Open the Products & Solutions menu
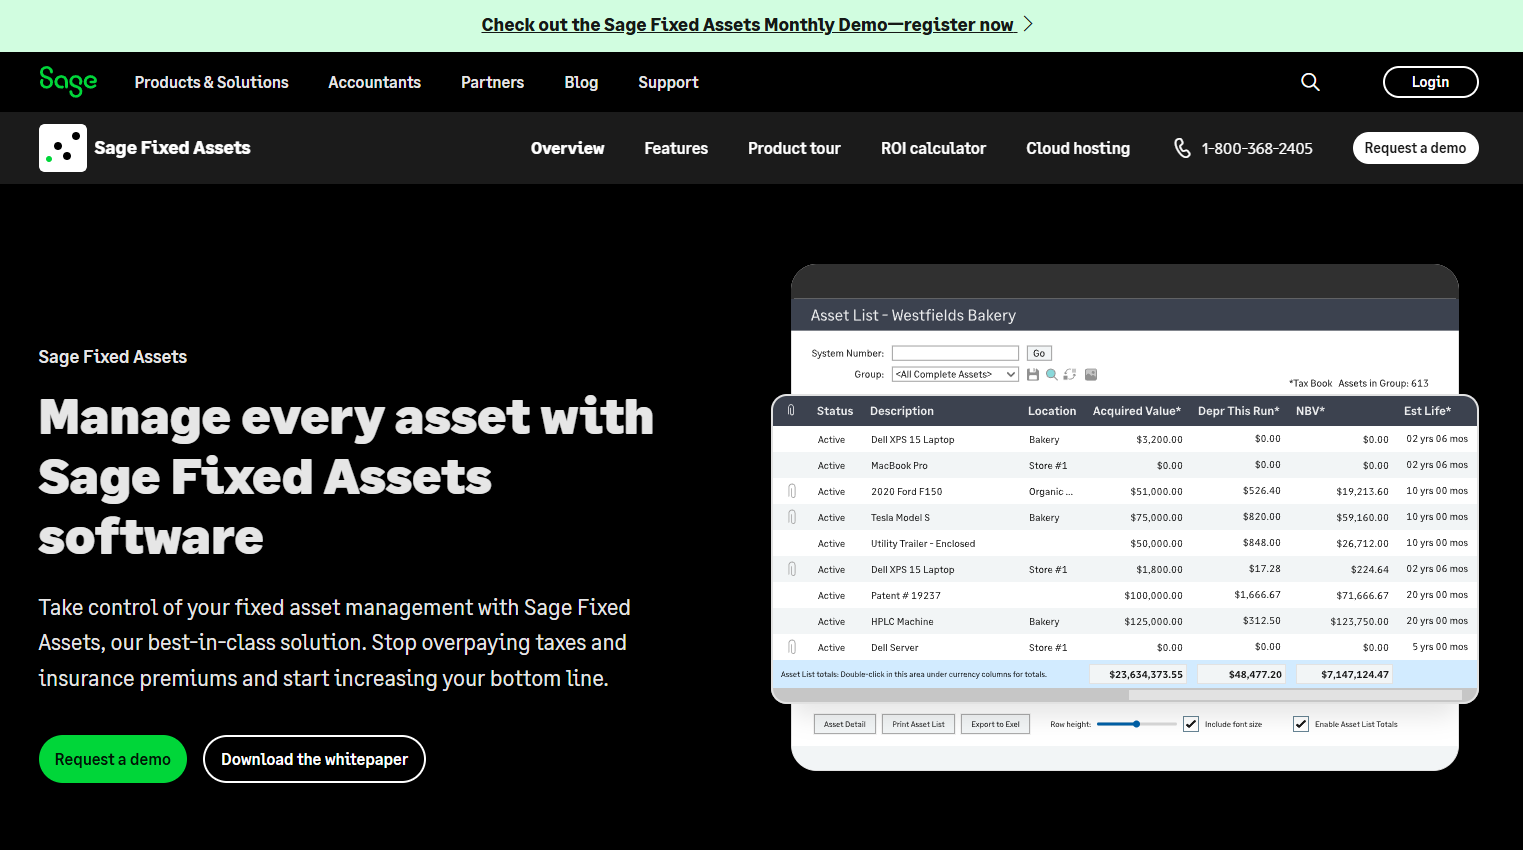Screen dimensions: 1523x850 [x=211, y=82]
